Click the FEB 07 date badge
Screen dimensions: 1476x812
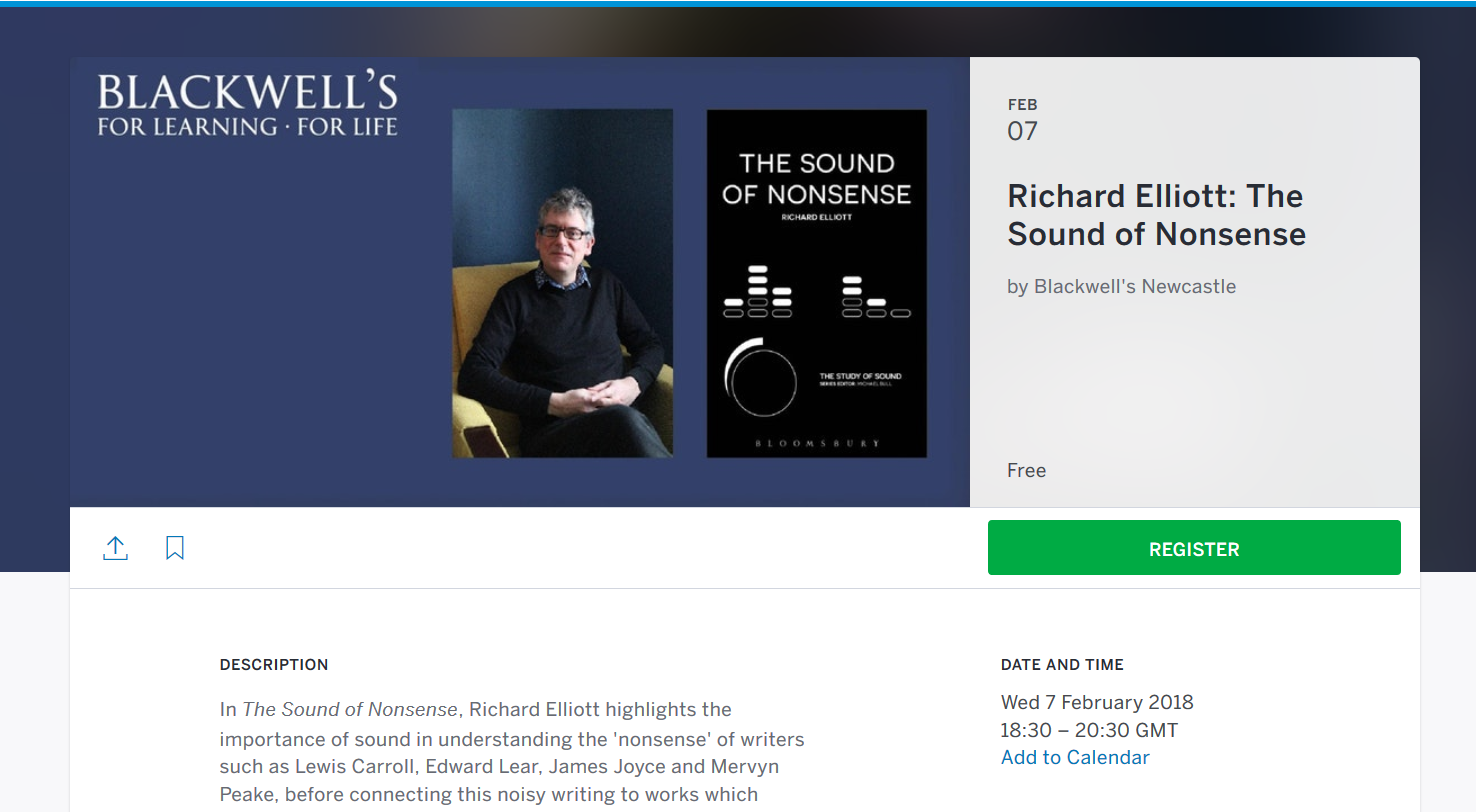pyautogui.click(x=1022, y=120)
